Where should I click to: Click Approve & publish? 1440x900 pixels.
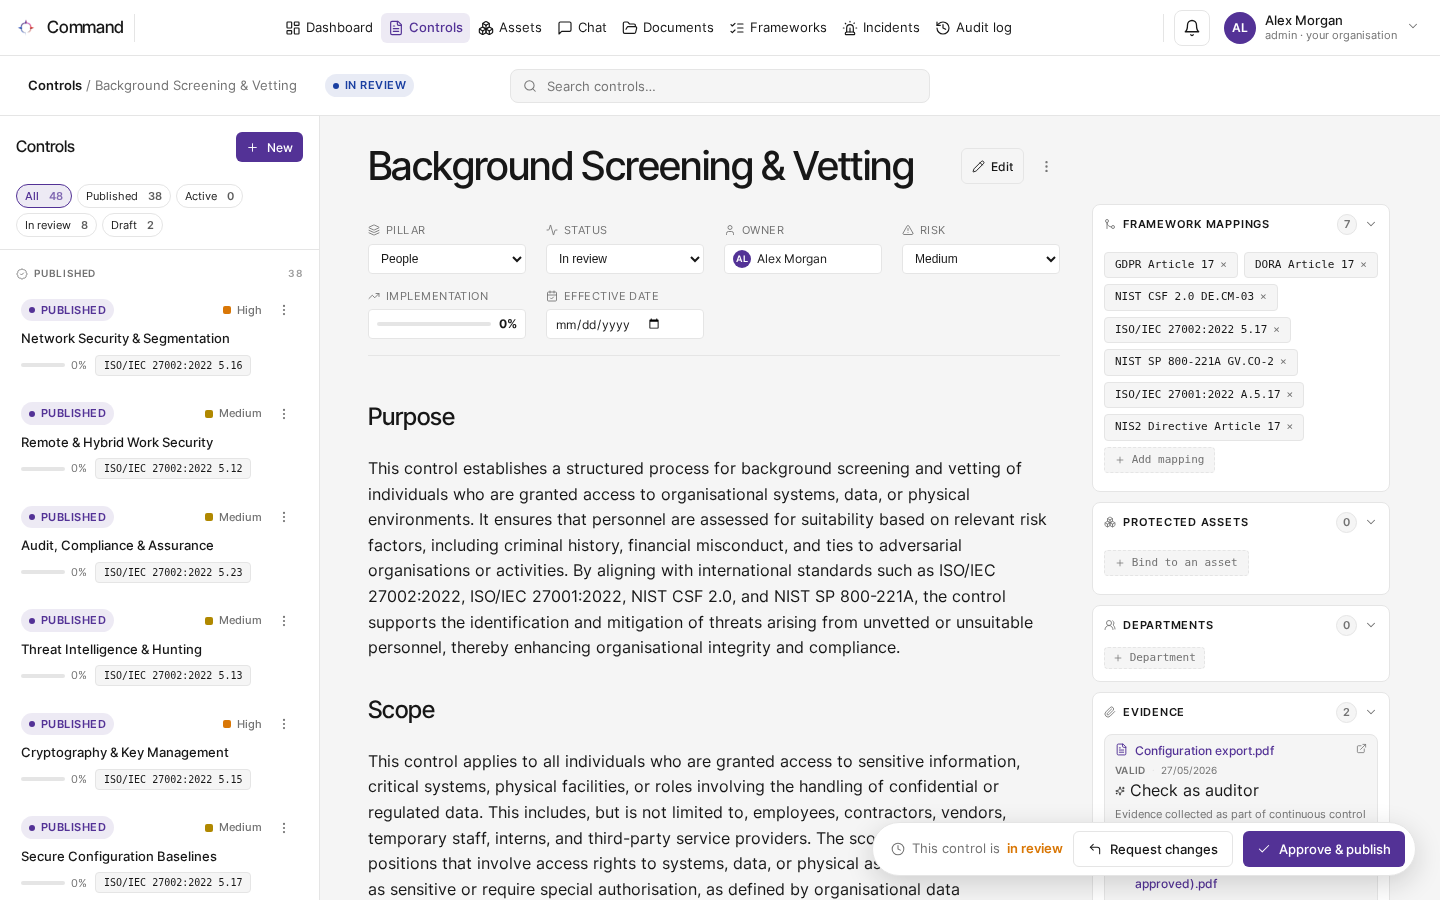[x=1324, y=849]
